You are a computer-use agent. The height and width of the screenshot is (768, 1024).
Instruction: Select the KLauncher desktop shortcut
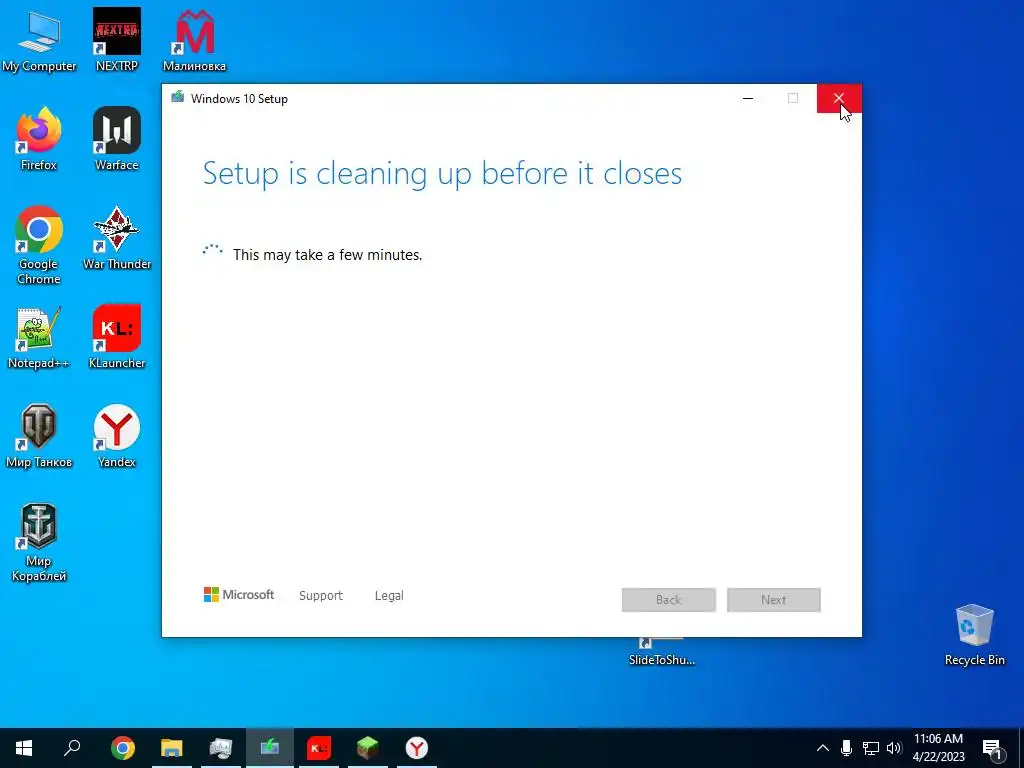coord(117,338)
